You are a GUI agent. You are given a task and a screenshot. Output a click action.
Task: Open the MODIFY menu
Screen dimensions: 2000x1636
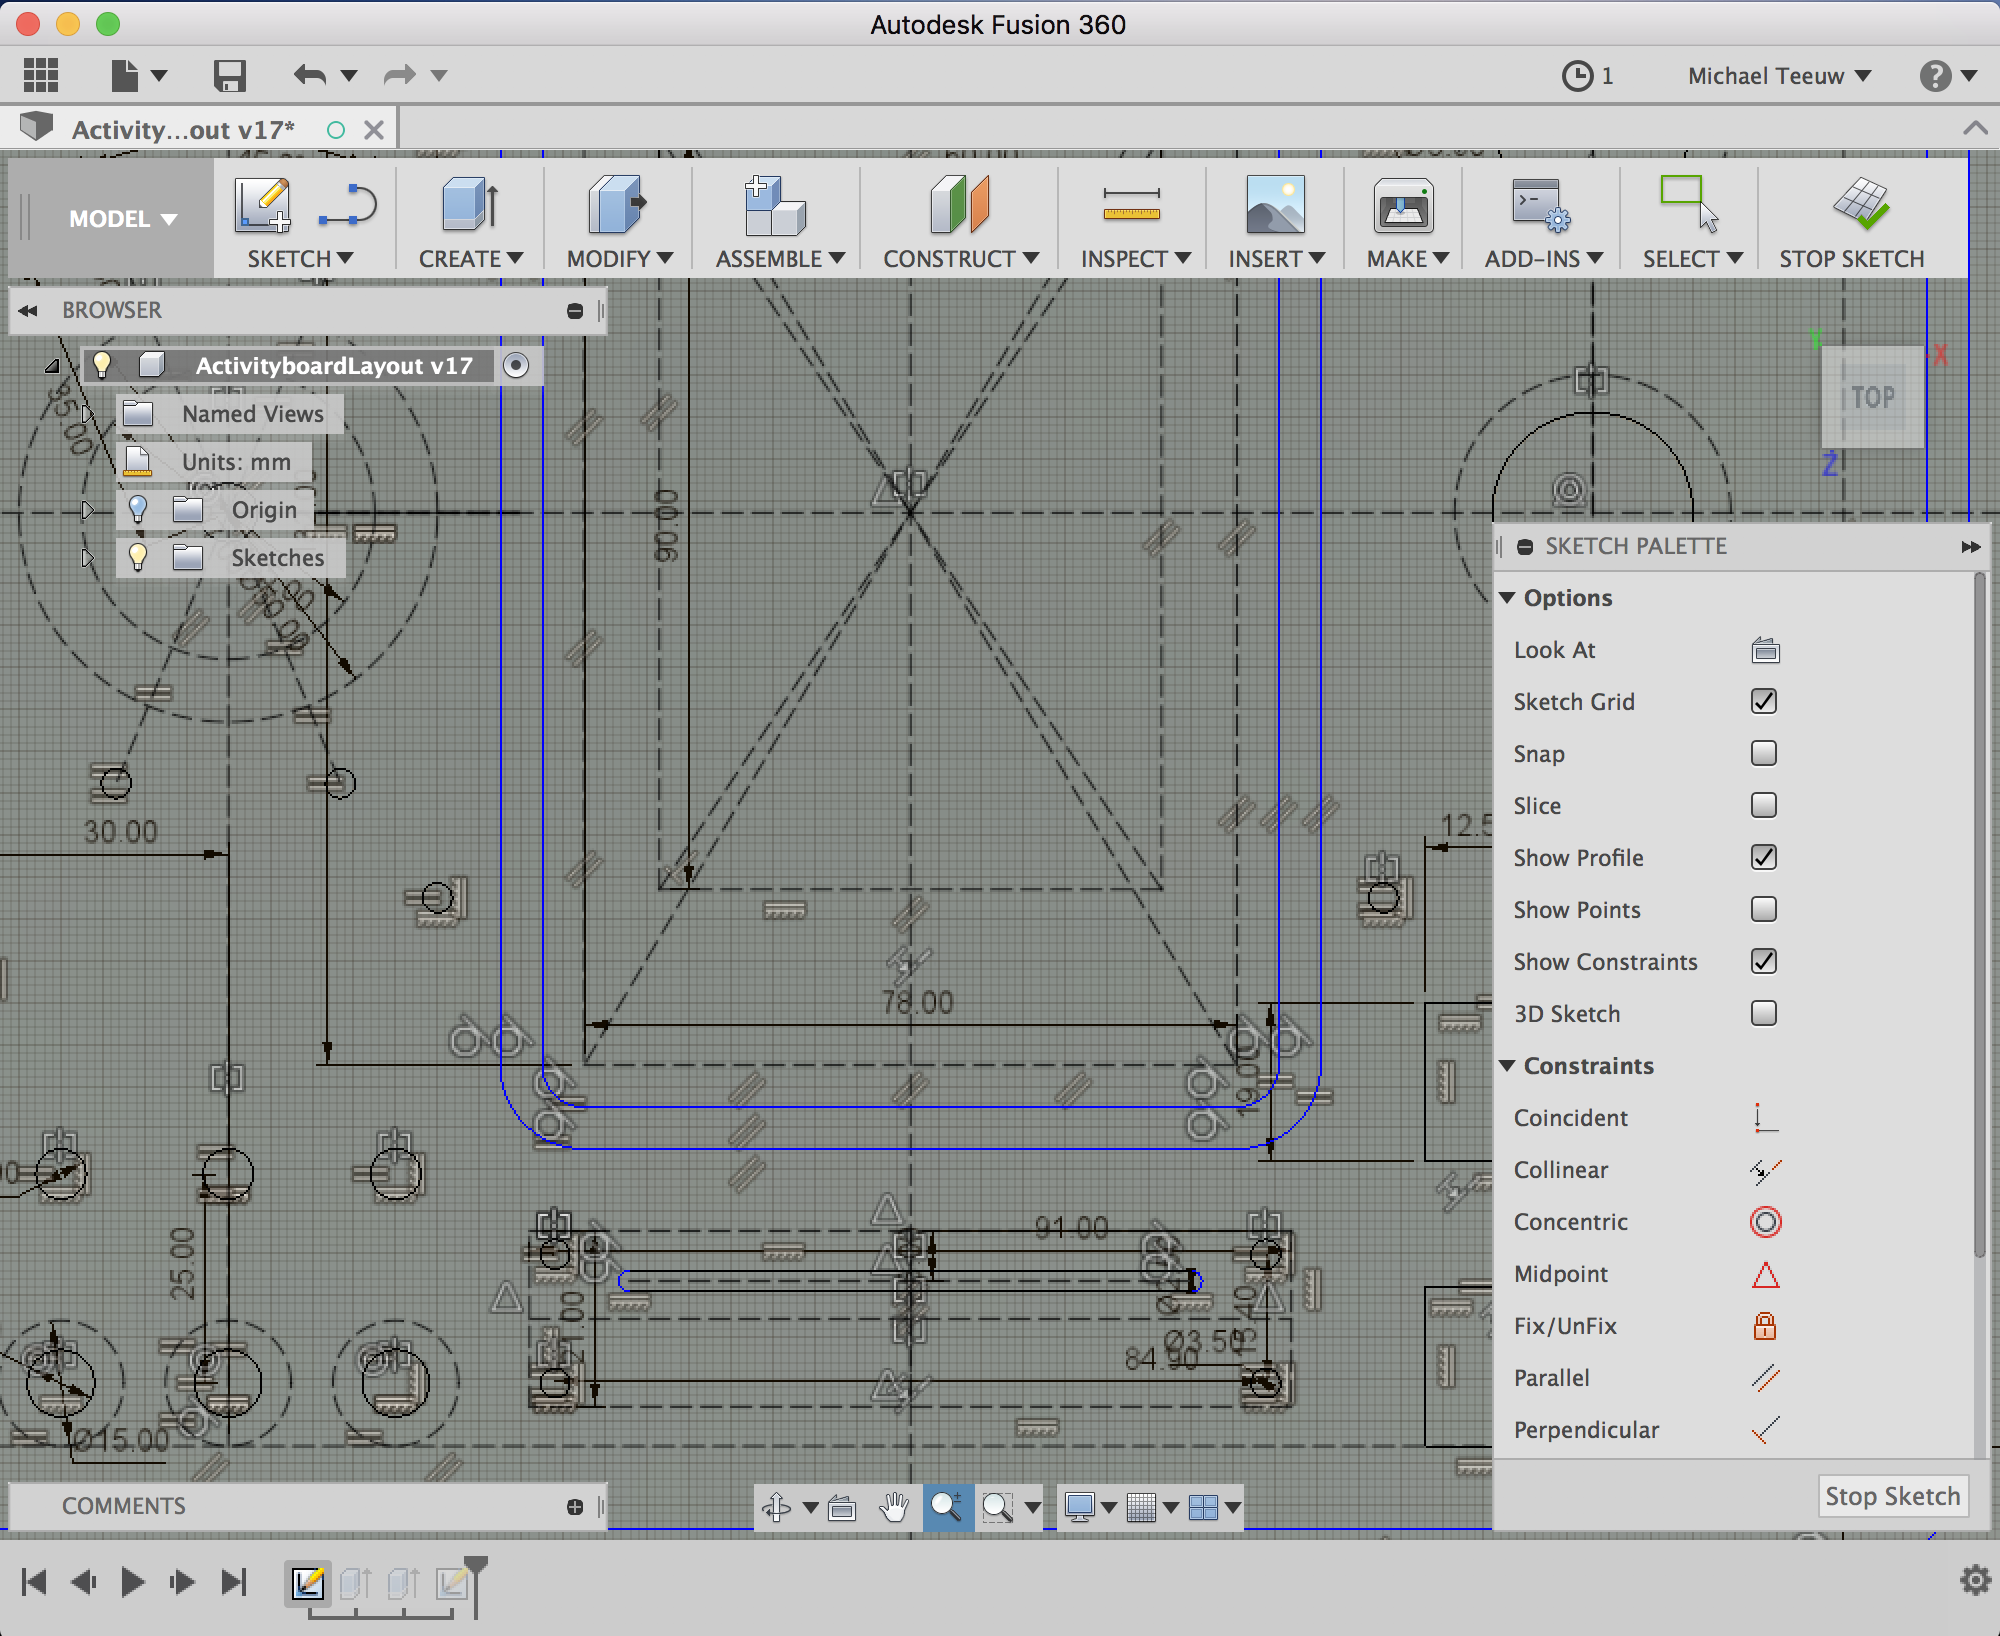[x=619, y=259]
